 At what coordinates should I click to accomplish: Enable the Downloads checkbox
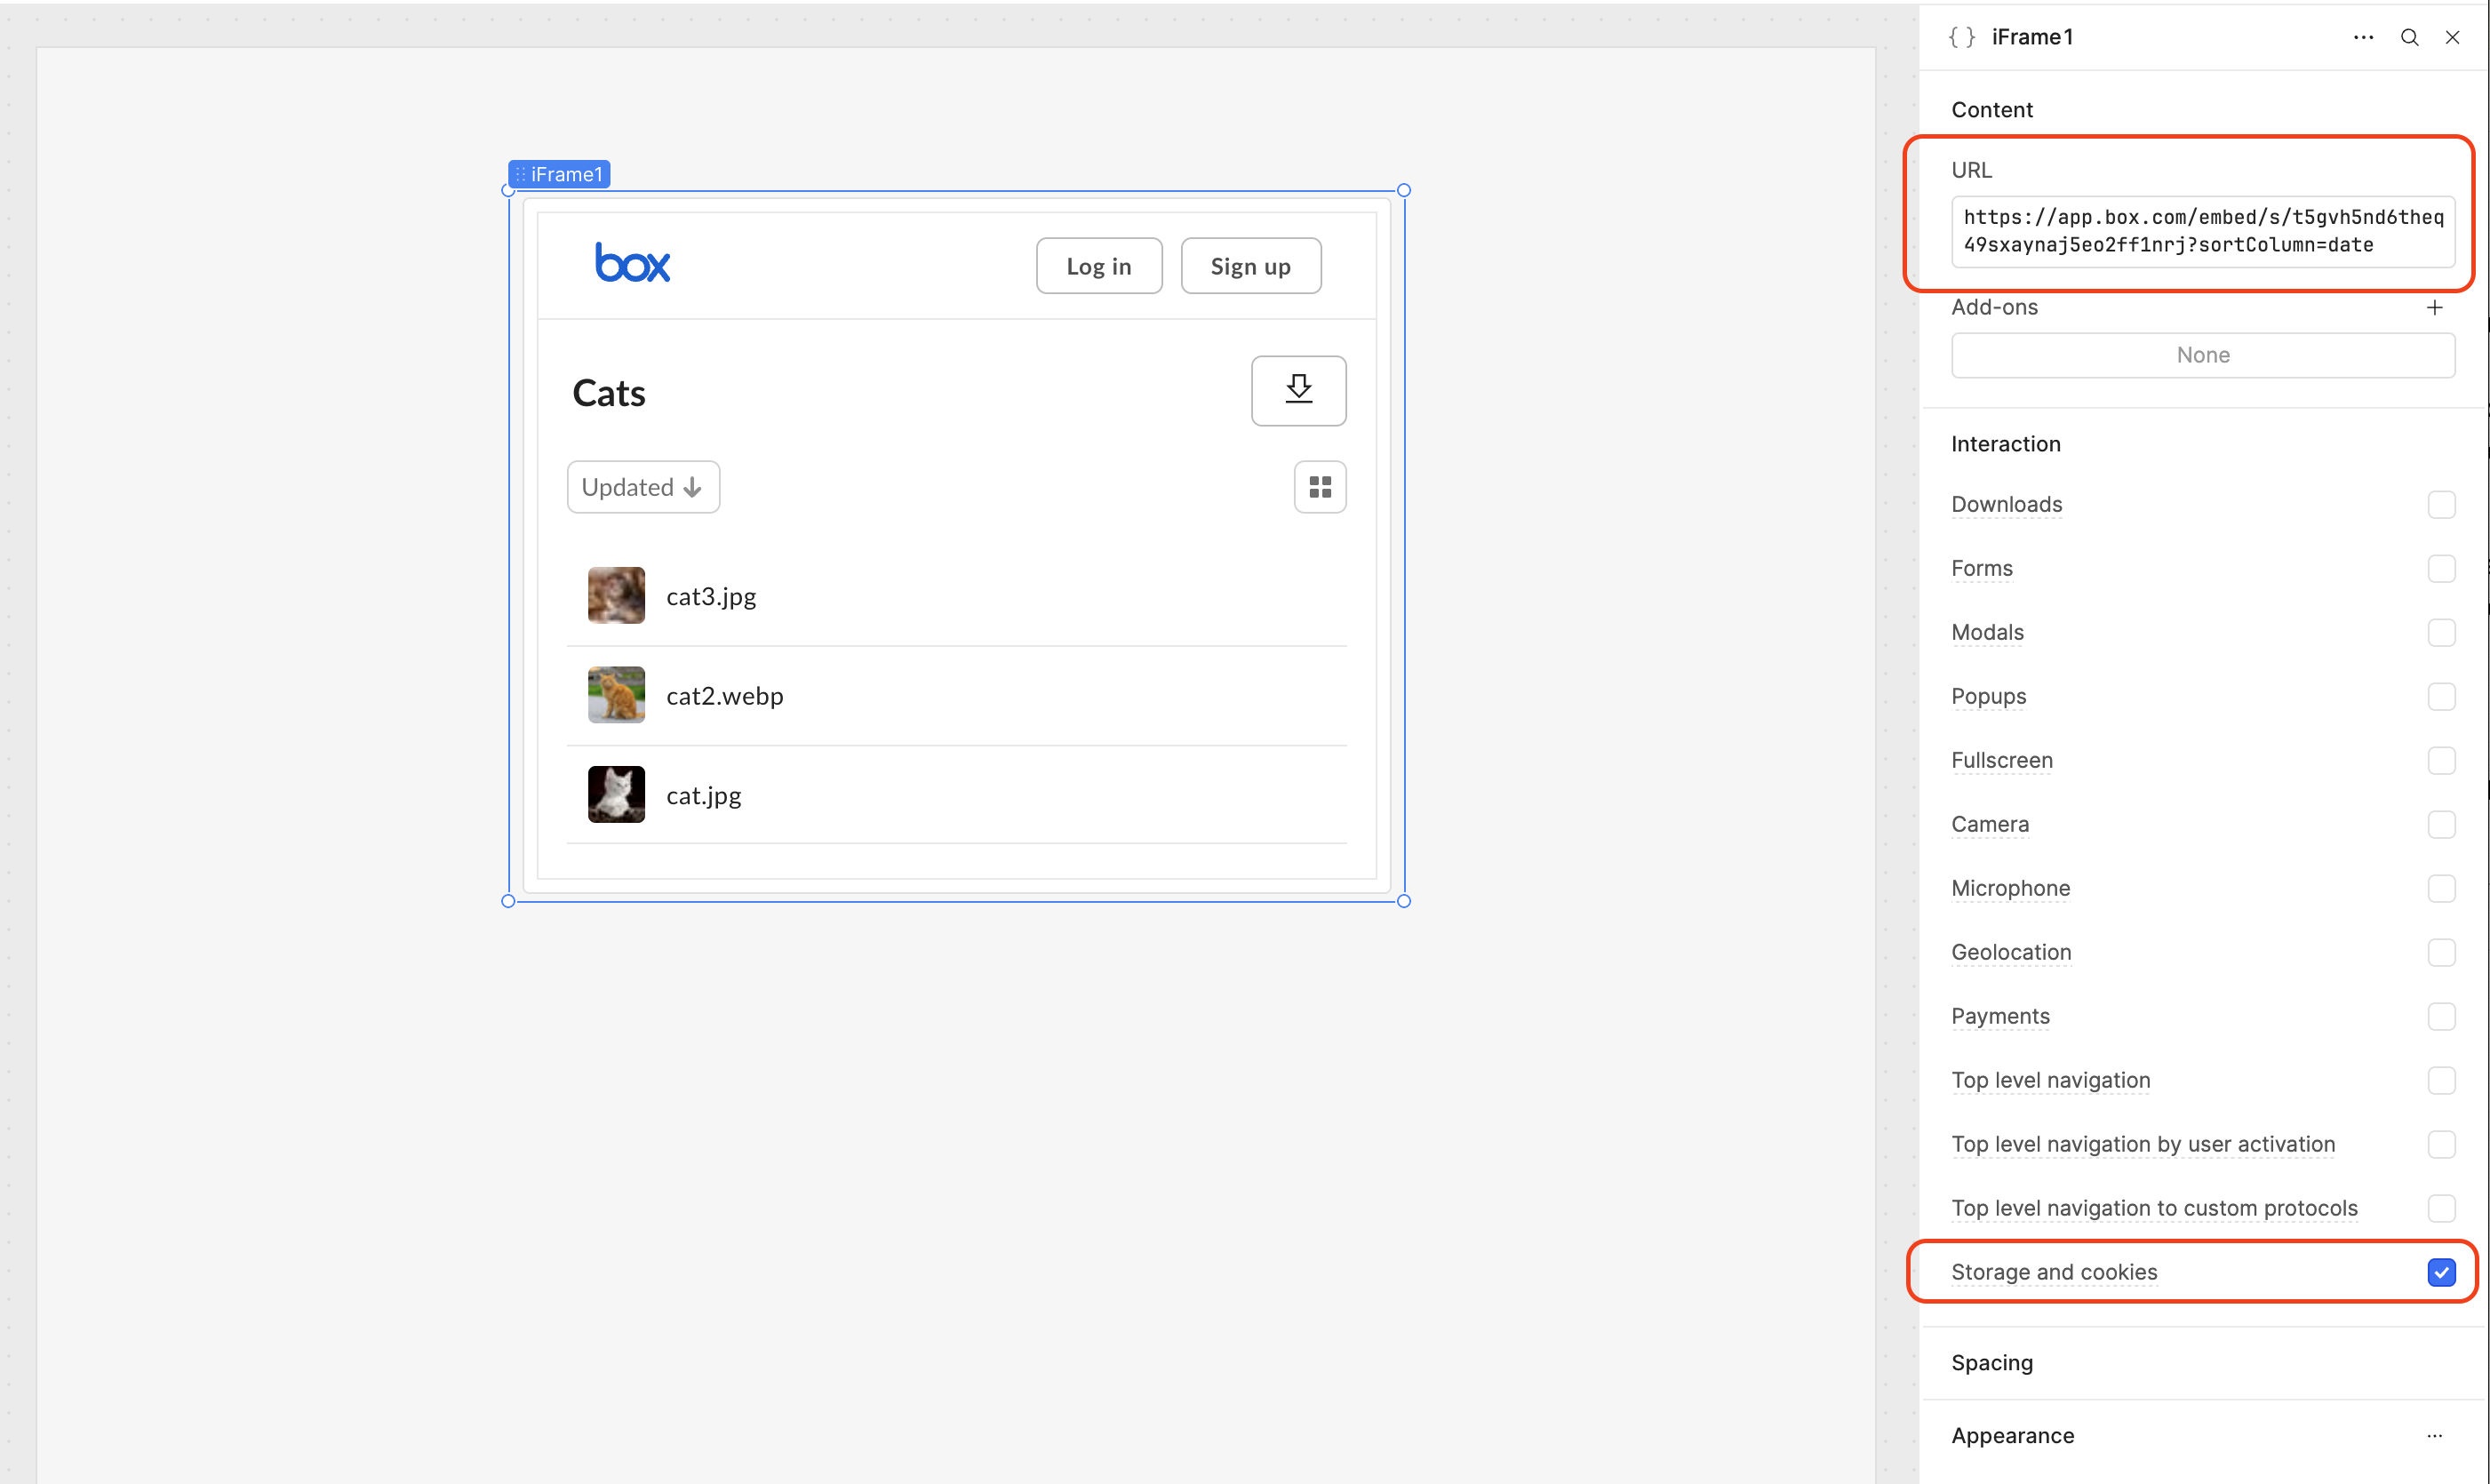coord(2440,504)
